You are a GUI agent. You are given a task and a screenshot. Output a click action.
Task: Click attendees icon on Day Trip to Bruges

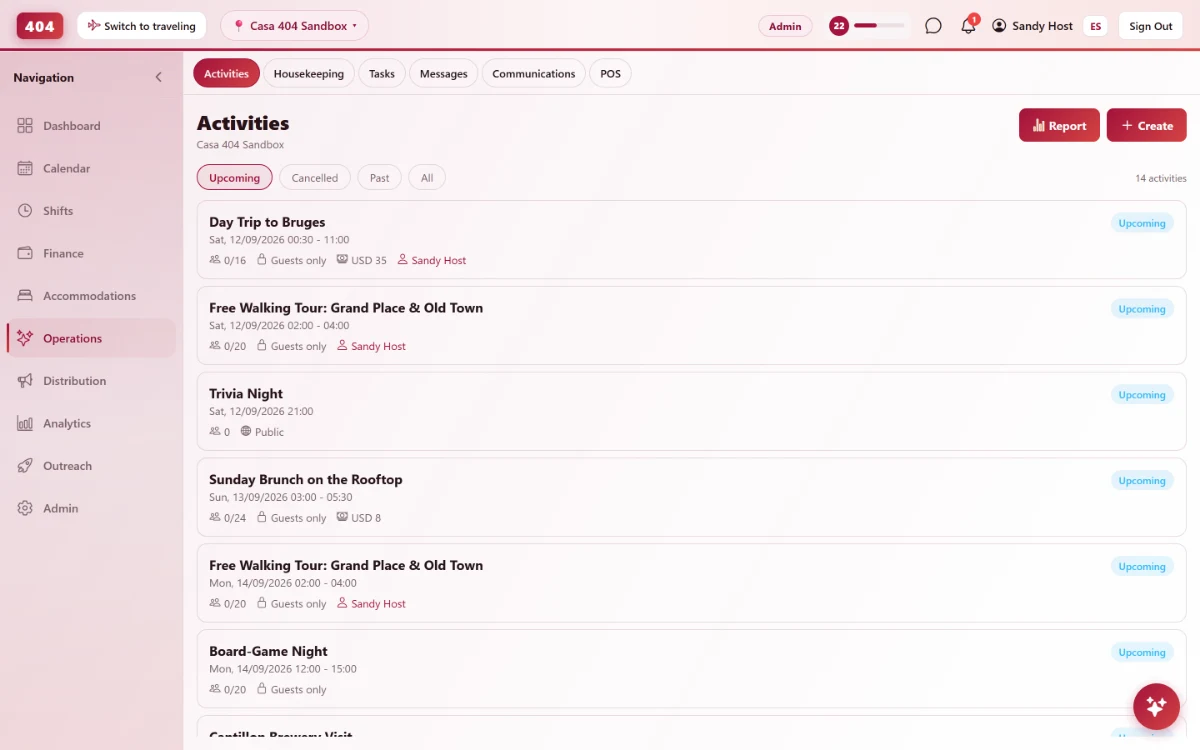click(215, 260)
